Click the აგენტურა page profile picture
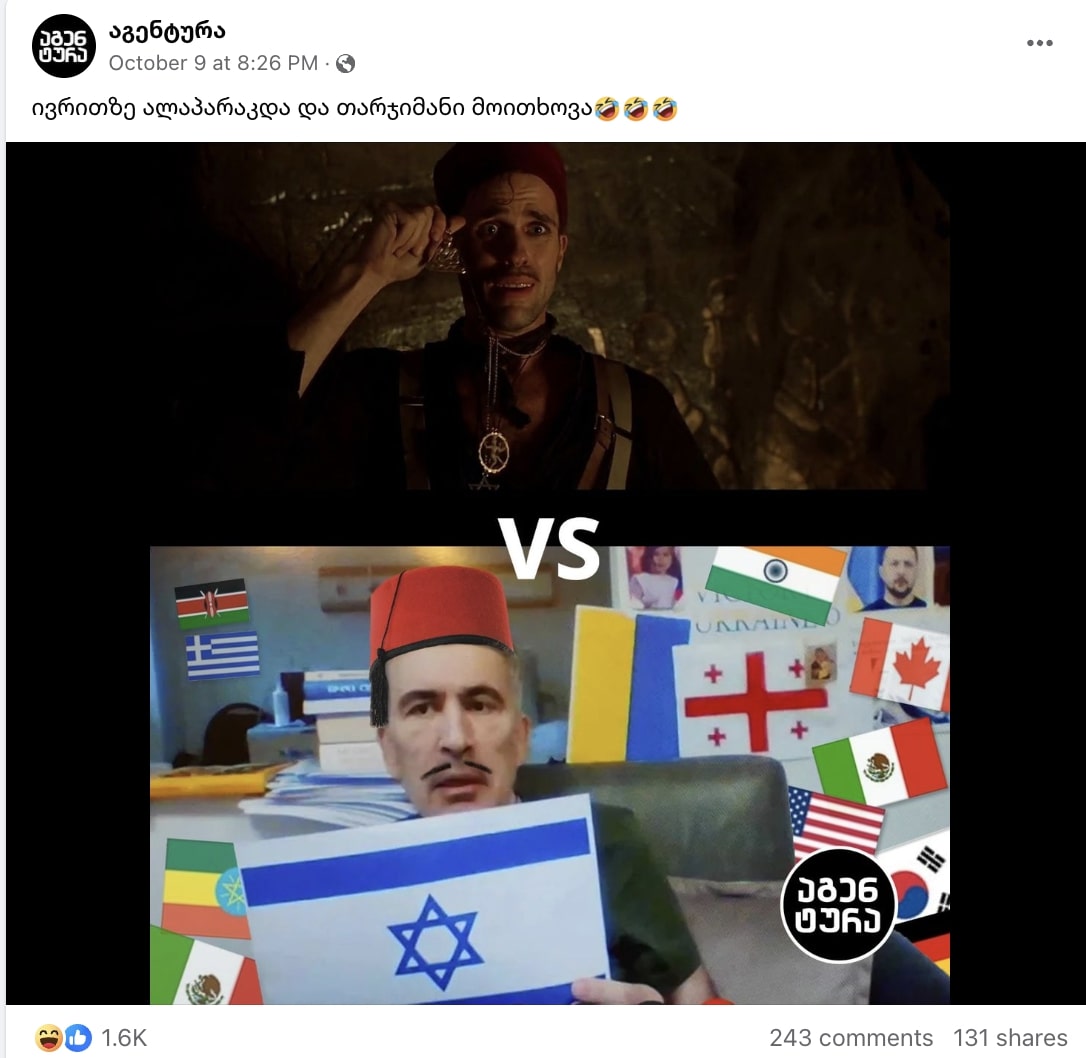This screenshot has height=1058, width=1086. 64,46
